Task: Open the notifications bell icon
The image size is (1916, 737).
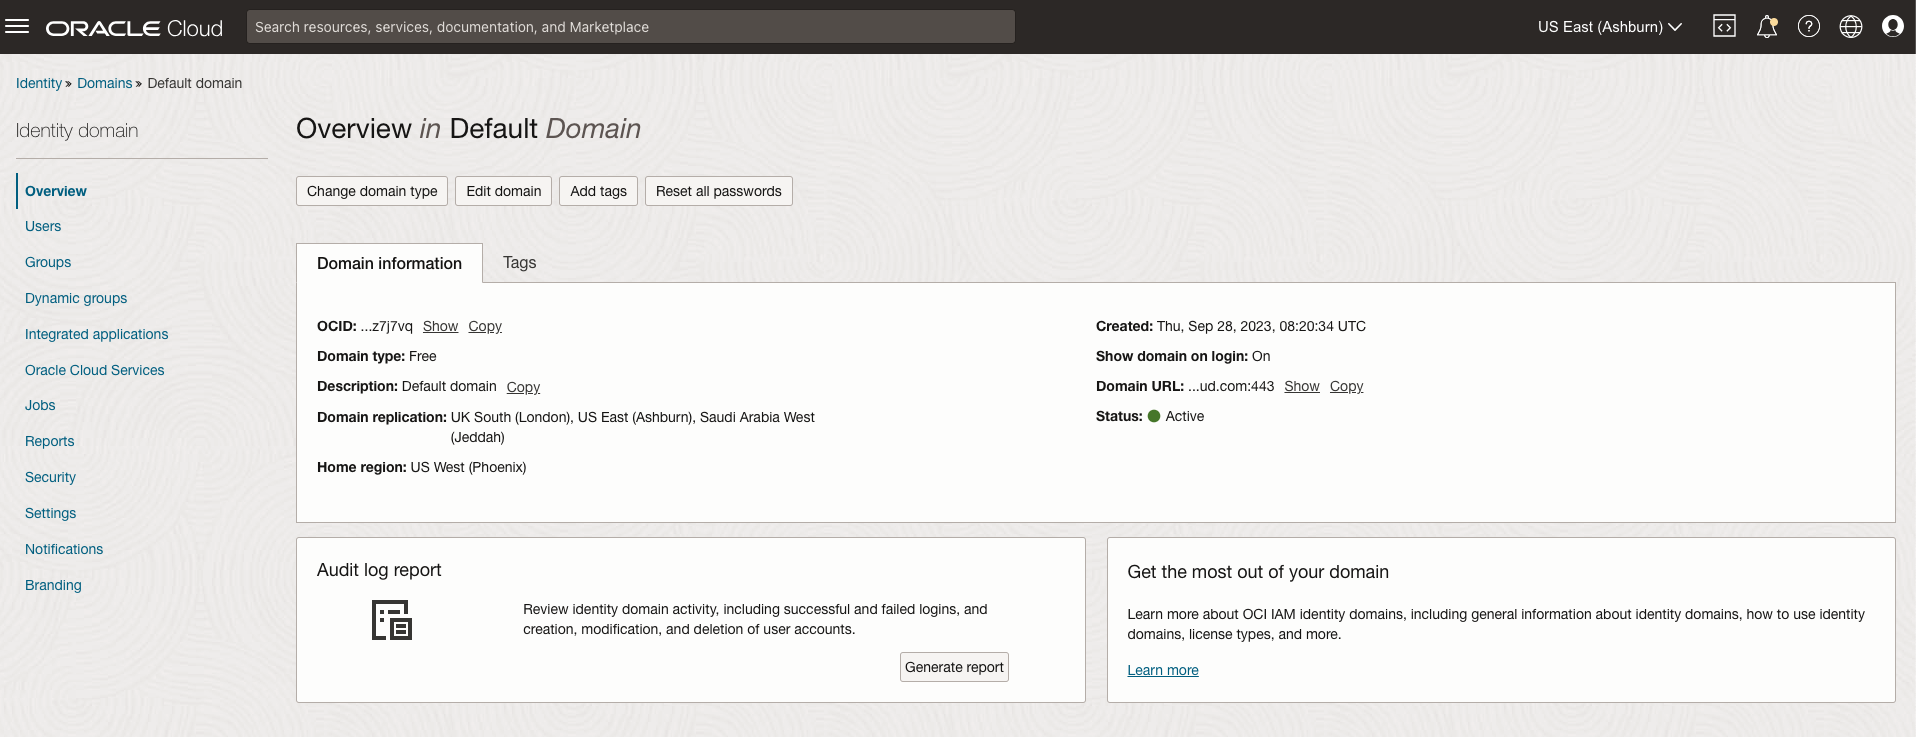Action: coord(1767,27)
